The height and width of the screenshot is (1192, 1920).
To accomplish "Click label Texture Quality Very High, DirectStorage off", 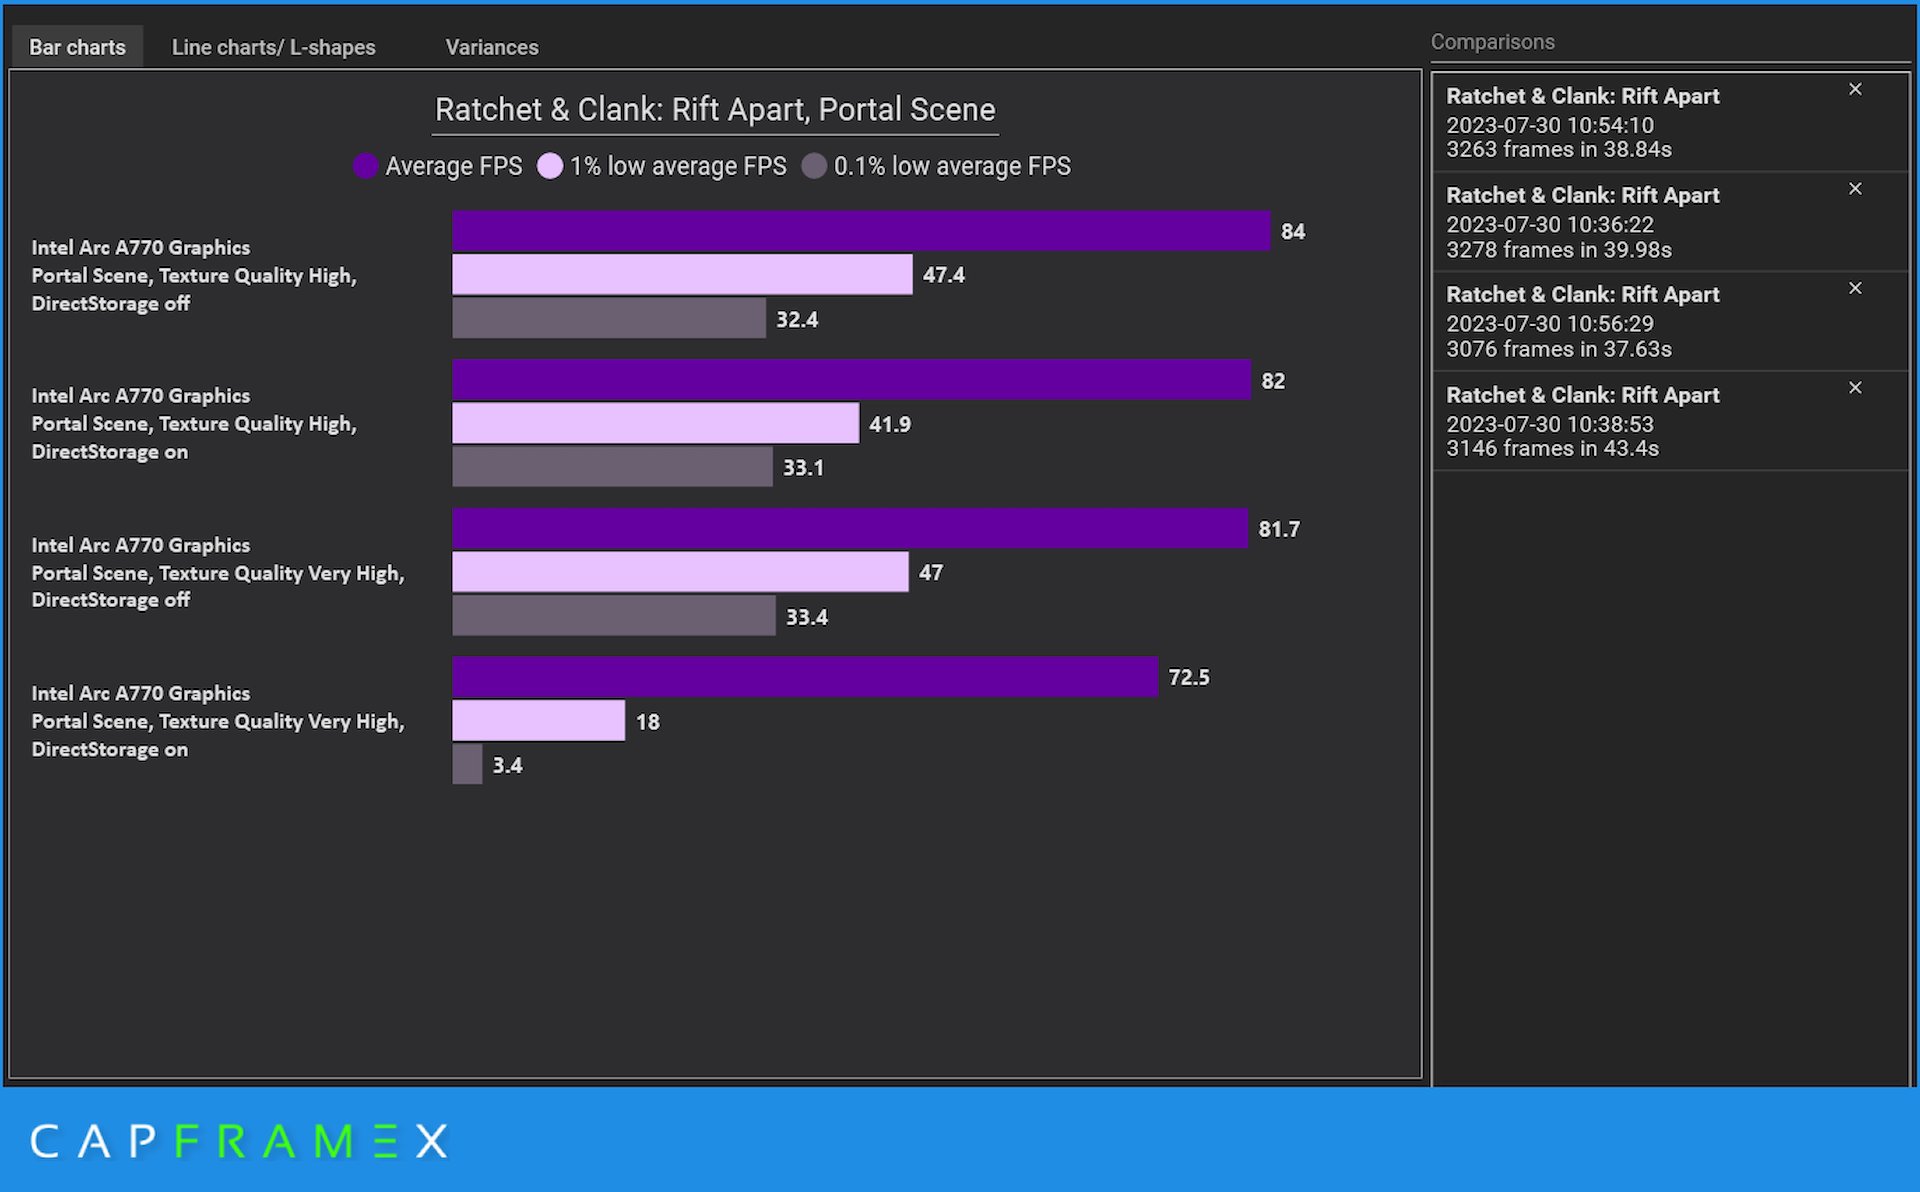I will click(x=218, y=572).
